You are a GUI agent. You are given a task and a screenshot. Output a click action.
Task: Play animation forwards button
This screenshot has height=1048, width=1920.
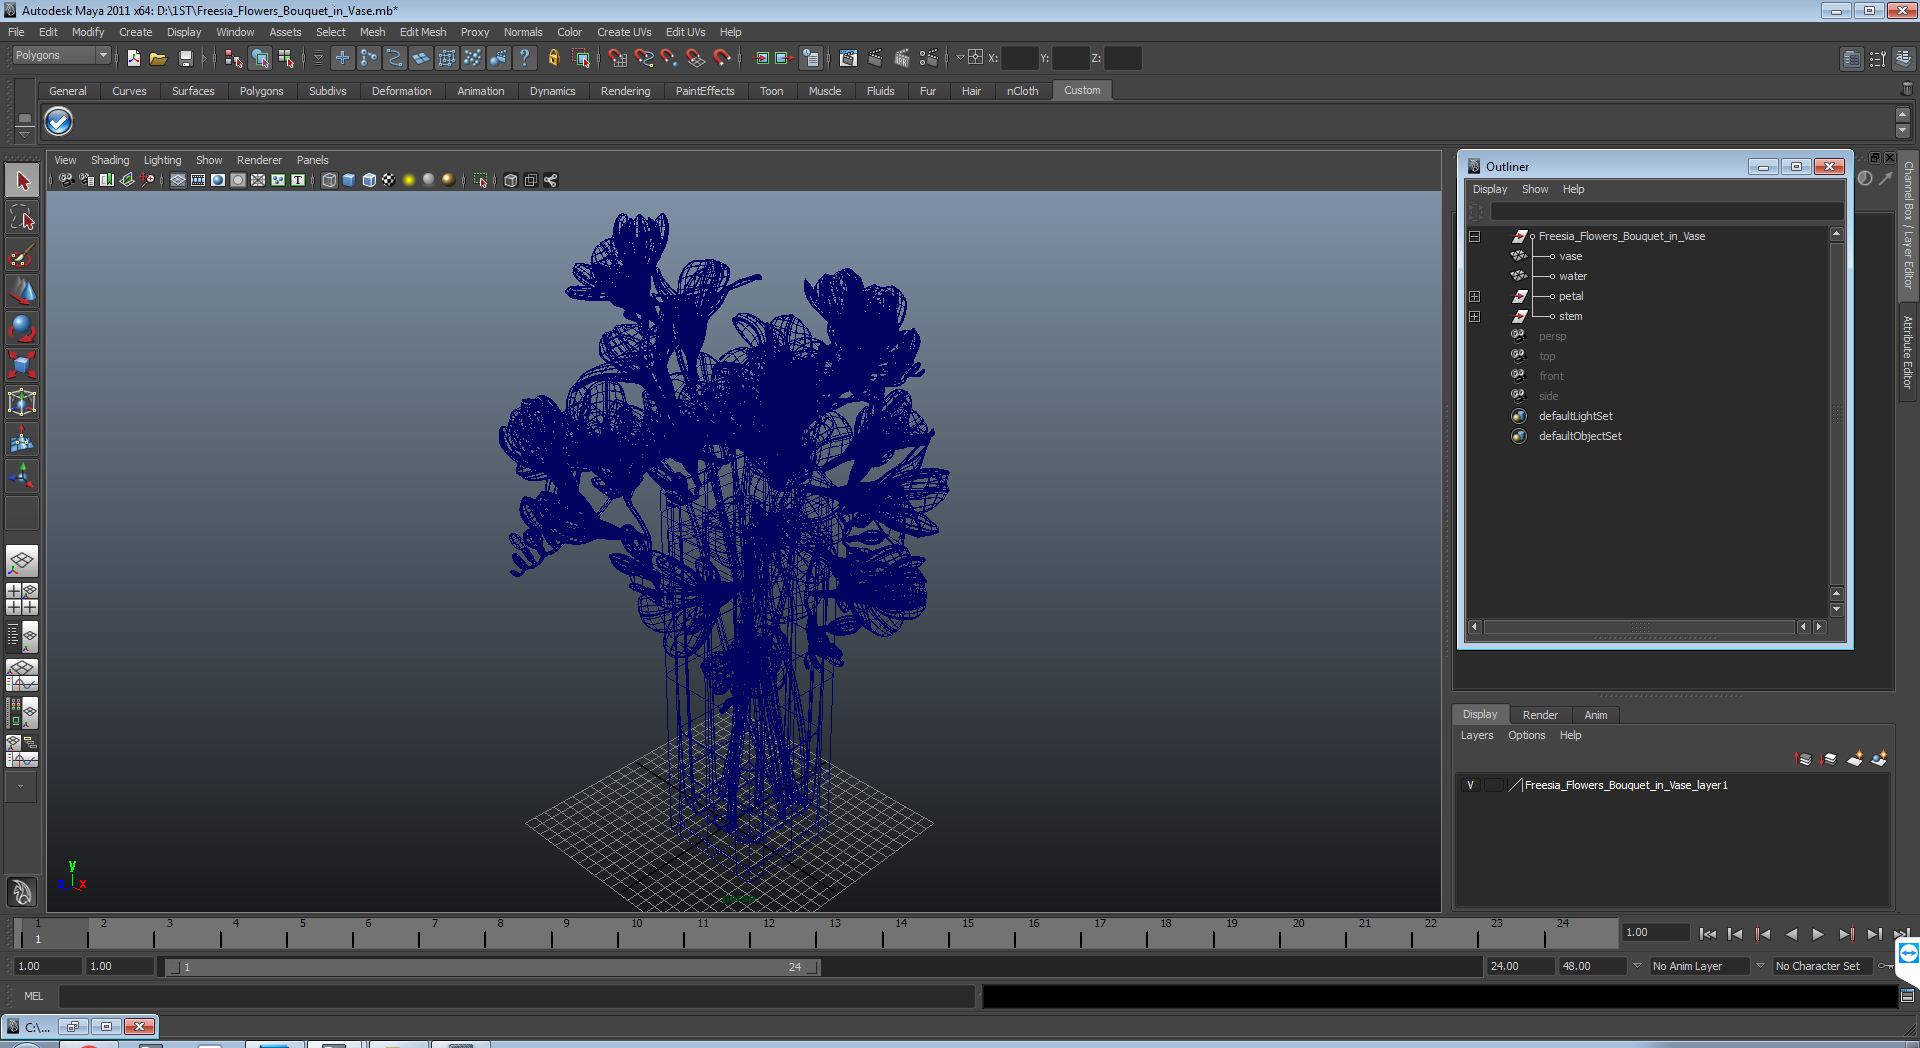click(x=1818, y=934)
